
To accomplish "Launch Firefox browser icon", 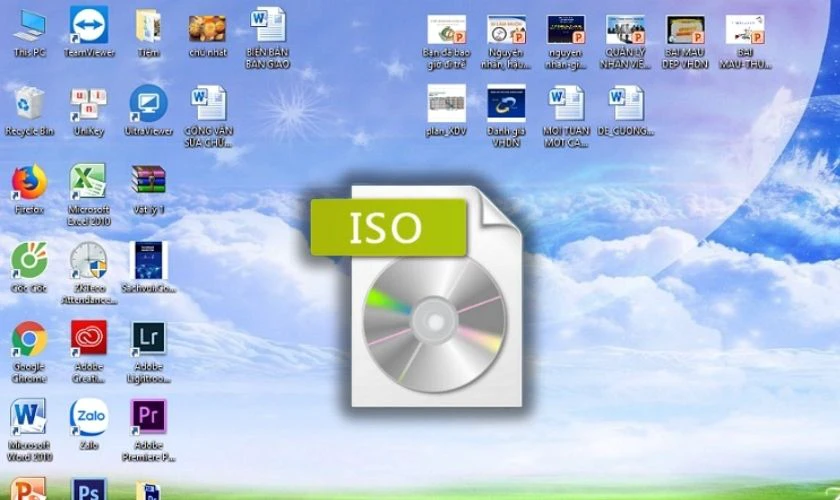I will click(x=29, y=182).
